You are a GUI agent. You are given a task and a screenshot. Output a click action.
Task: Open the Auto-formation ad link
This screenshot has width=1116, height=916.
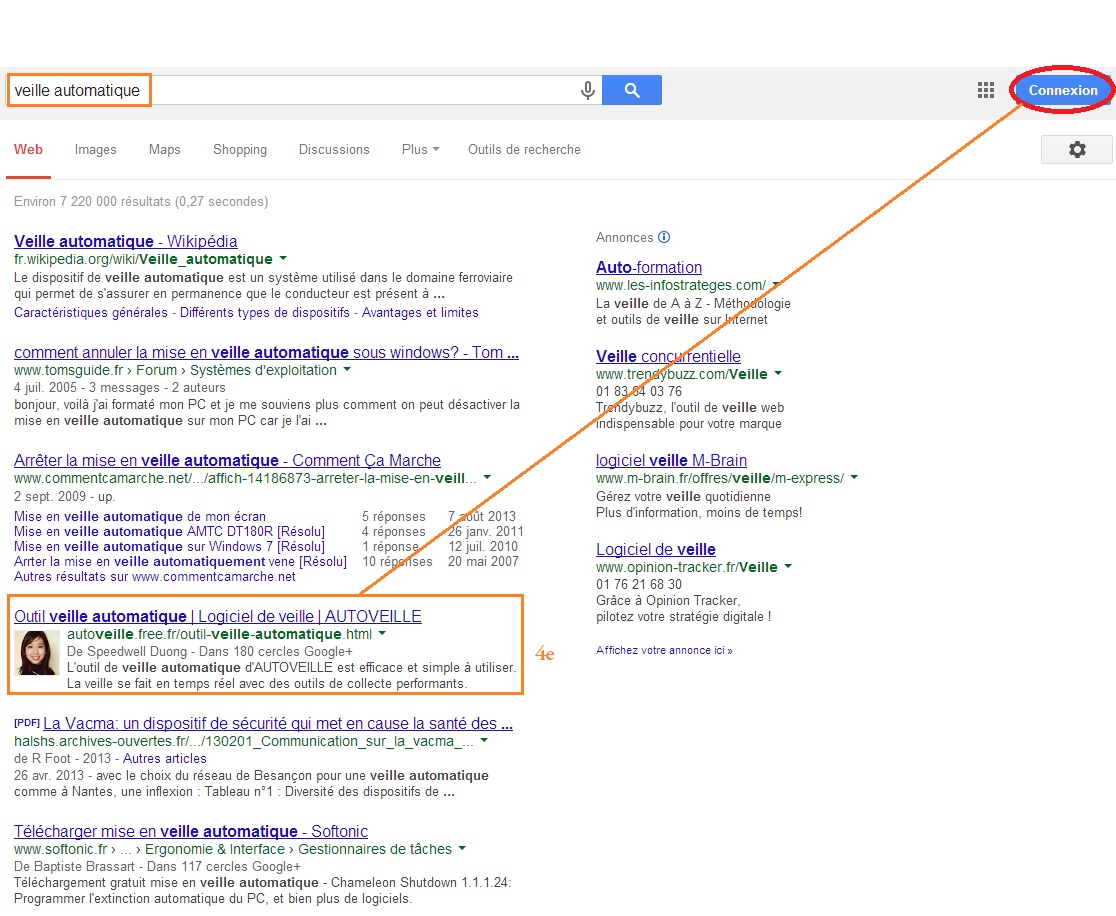point(649,267)
